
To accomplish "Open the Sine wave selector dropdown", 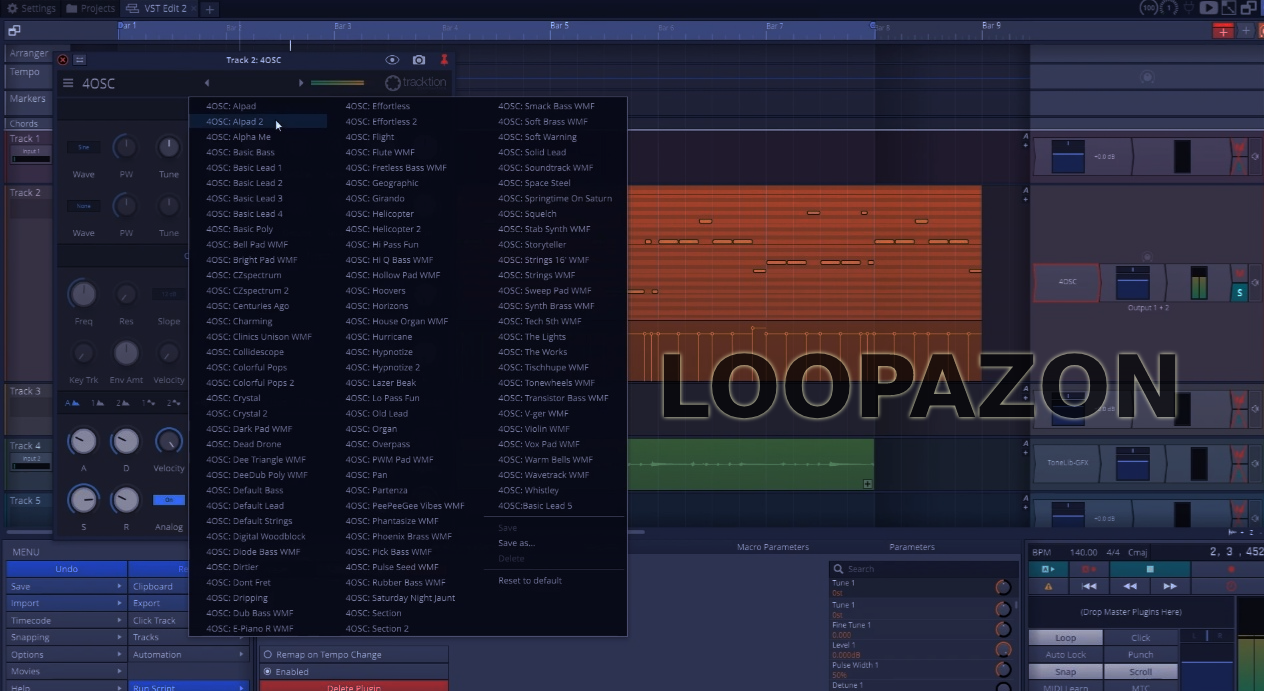I will coord(83,148).
